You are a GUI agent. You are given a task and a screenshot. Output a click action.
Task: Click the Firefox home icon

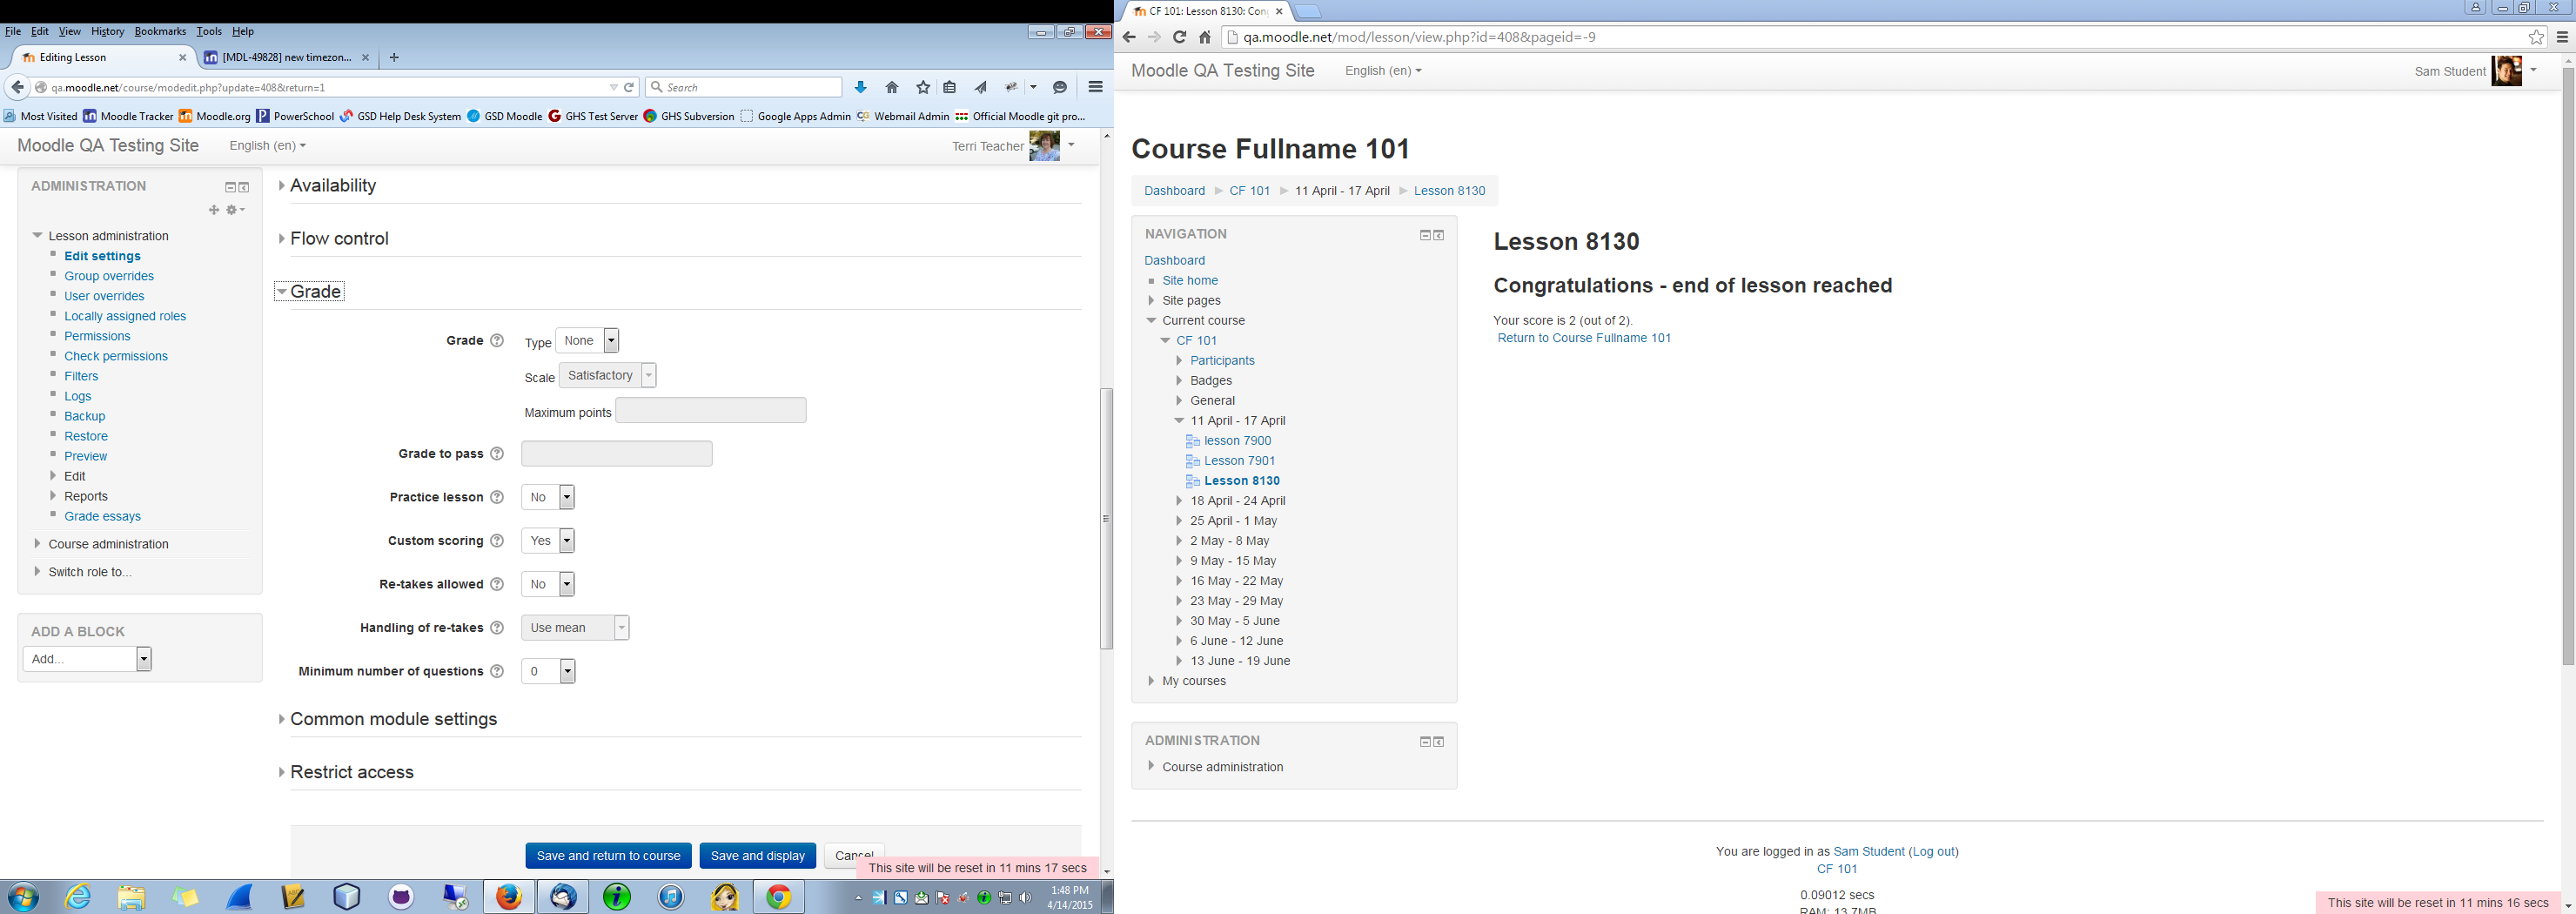(x=892, y=87)
